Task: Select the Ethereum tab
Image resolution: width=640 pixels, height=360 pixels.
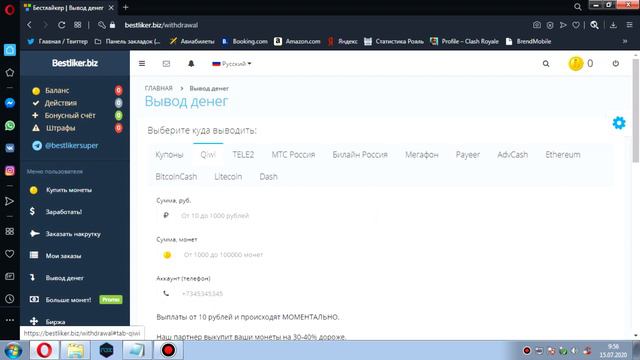Action: [562, 155]
